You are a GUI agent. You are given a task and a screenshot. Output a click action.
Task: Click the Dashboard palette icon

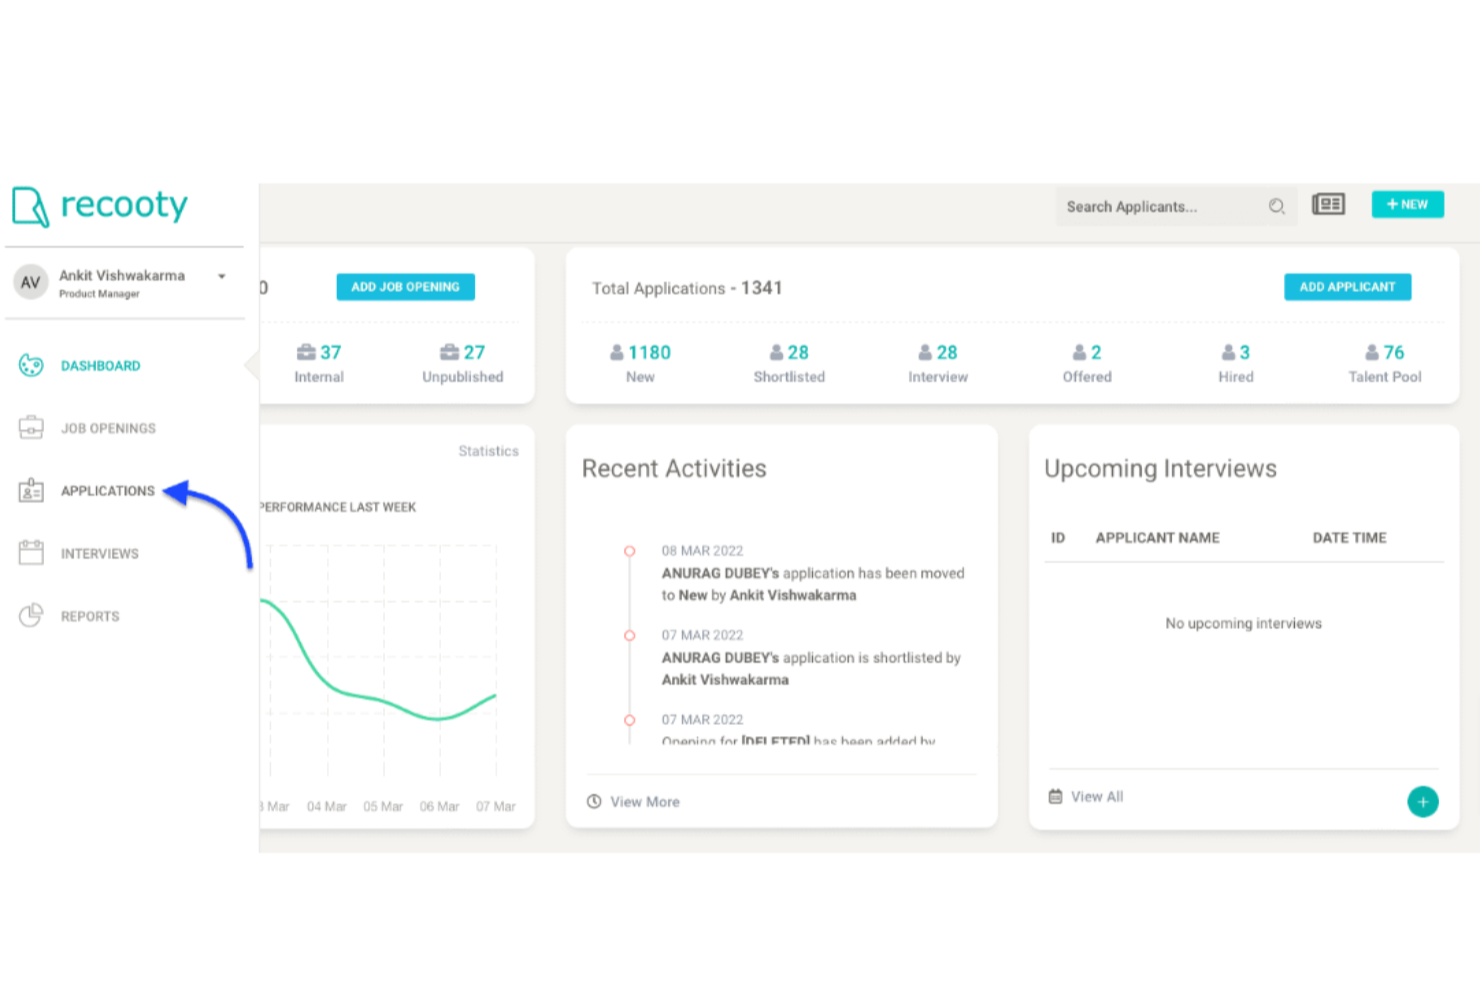coord(31,366)
